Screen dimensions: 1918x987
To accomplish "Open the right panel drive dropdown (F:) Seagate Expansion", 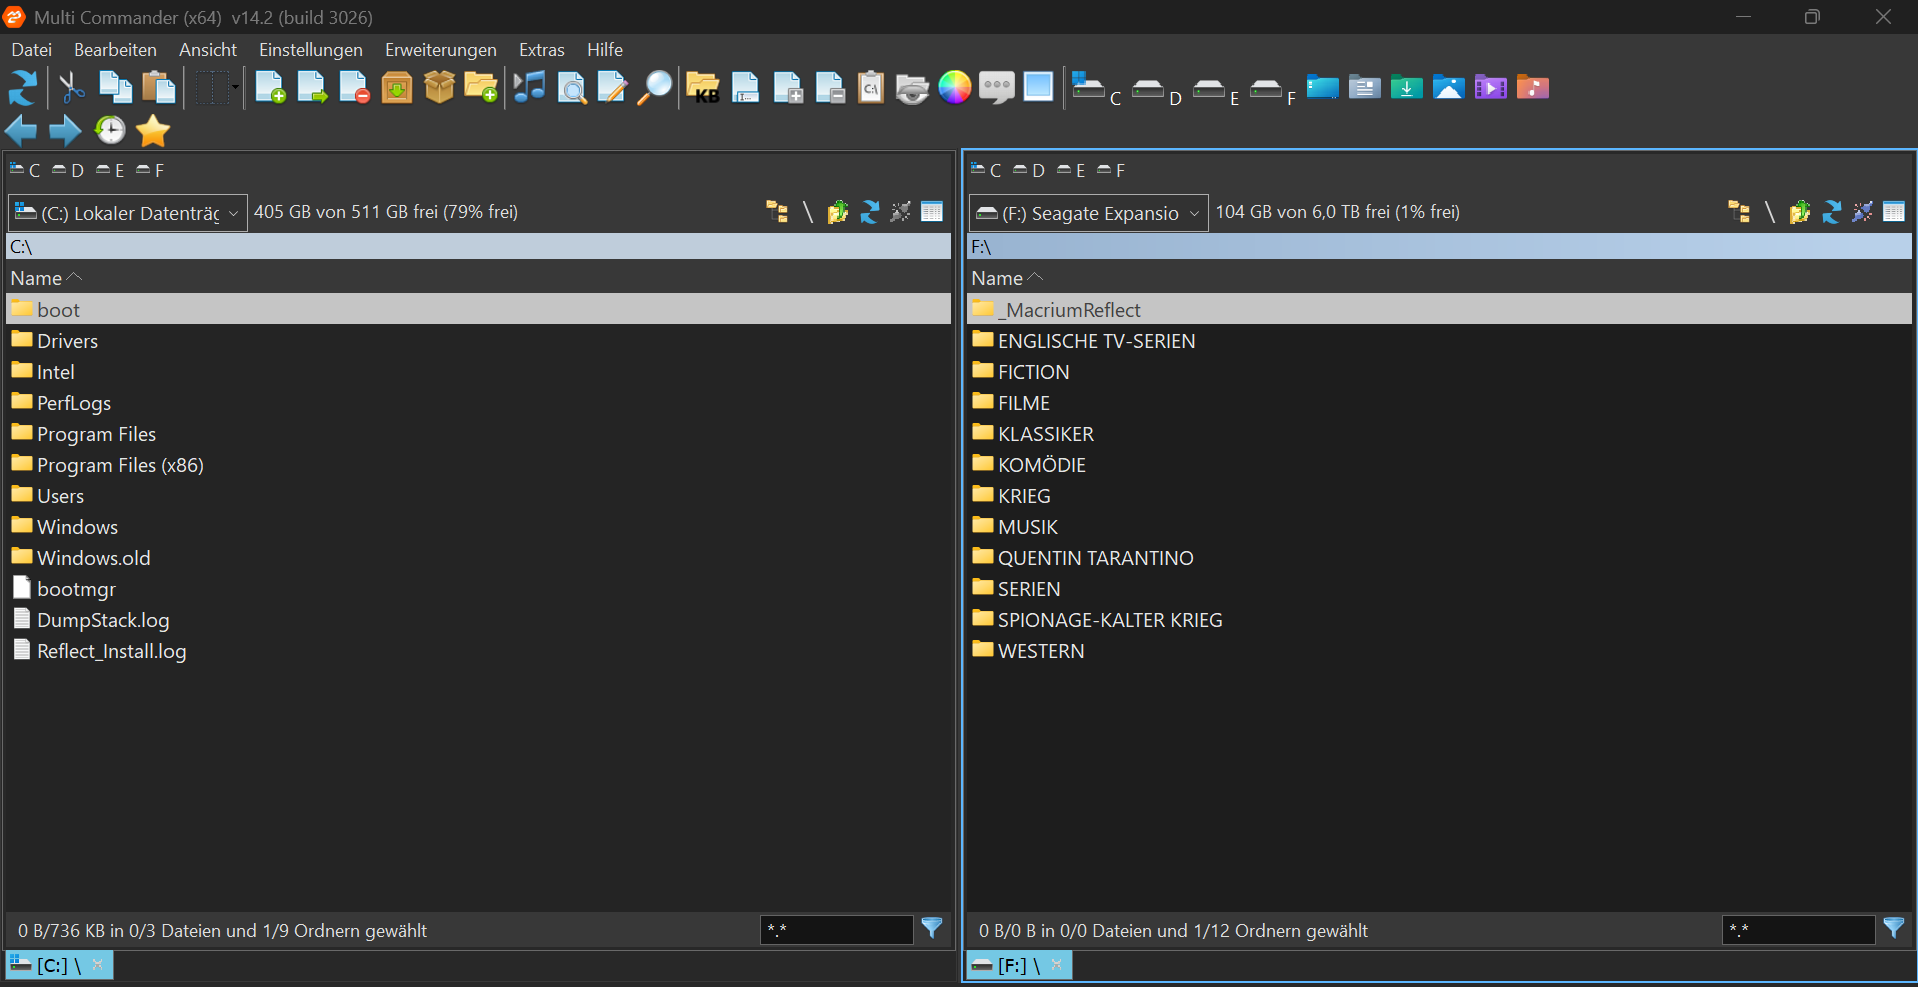I will click(x=1088, y=213).
